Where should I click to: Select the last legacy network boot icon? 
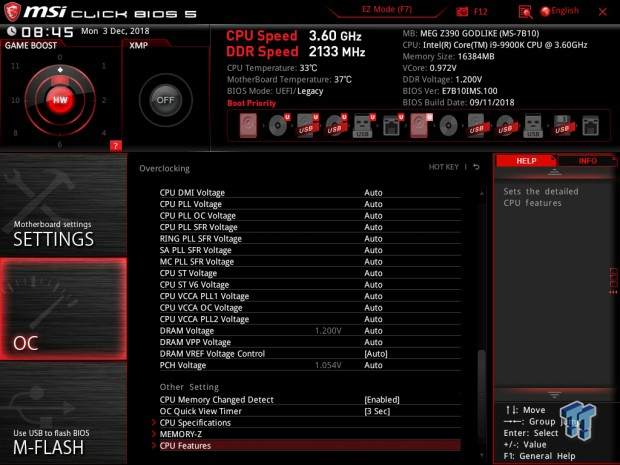590,126
